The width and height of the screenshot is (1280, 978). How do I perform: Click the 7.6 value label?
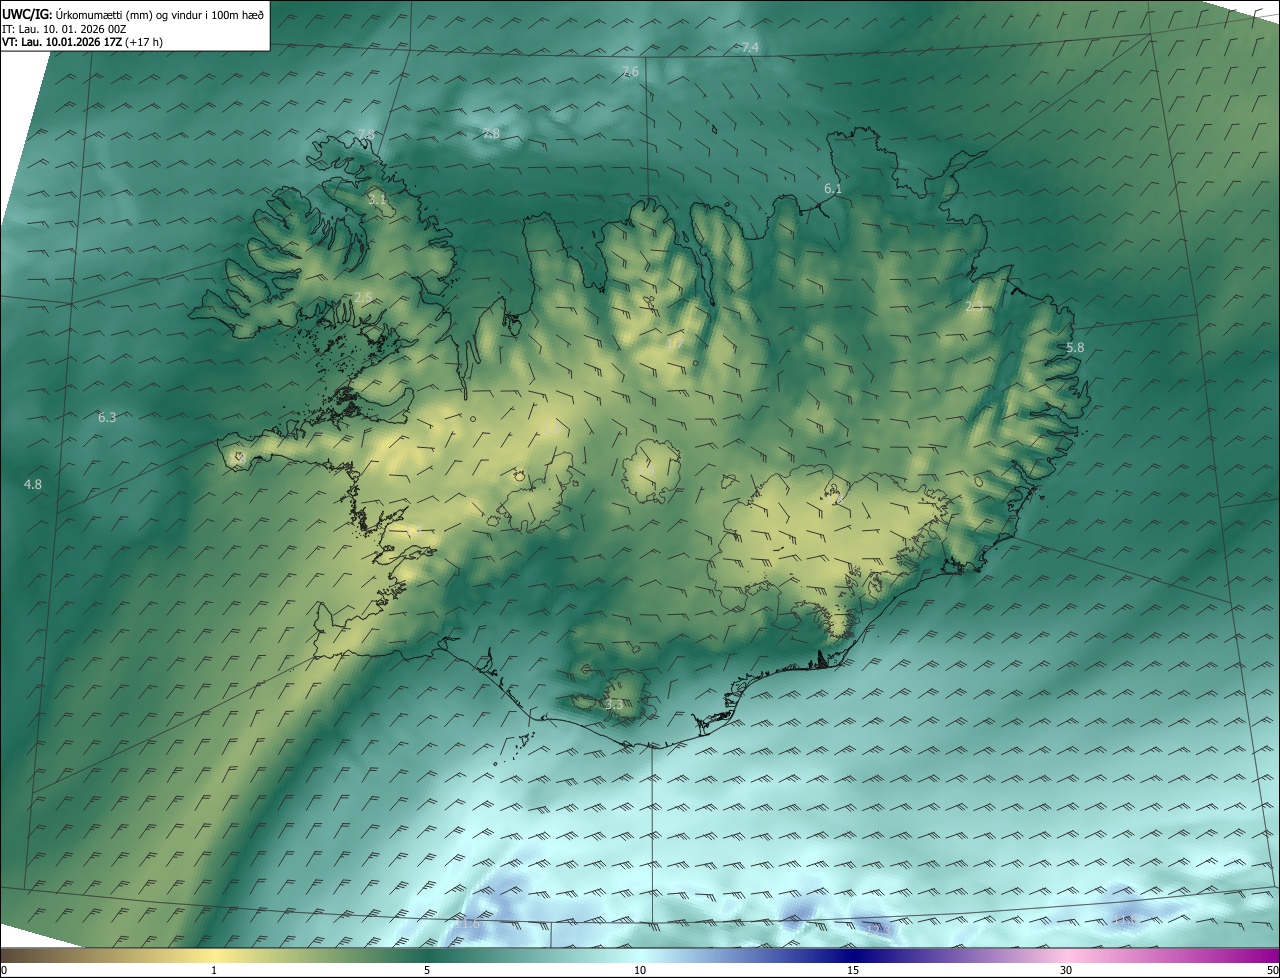(x=630, y=71)
